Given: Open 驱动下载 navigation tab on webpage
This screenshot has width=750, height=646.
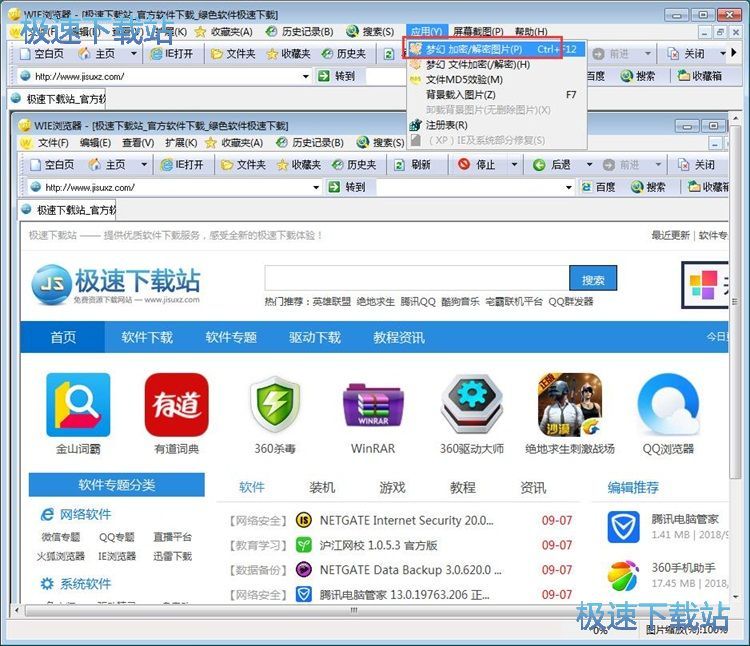Looking at the screenshot, I should coord(315,337).
